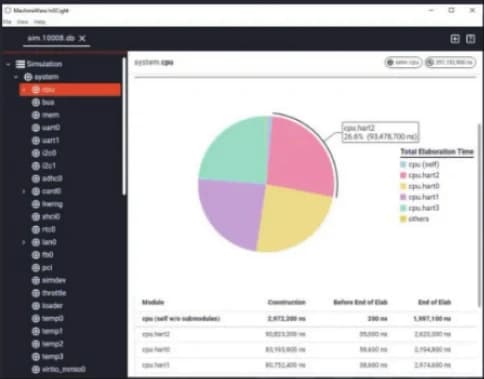Expand the lan0 tree node
The height and width of the screenshot is (379, 484).
[24, 242]
